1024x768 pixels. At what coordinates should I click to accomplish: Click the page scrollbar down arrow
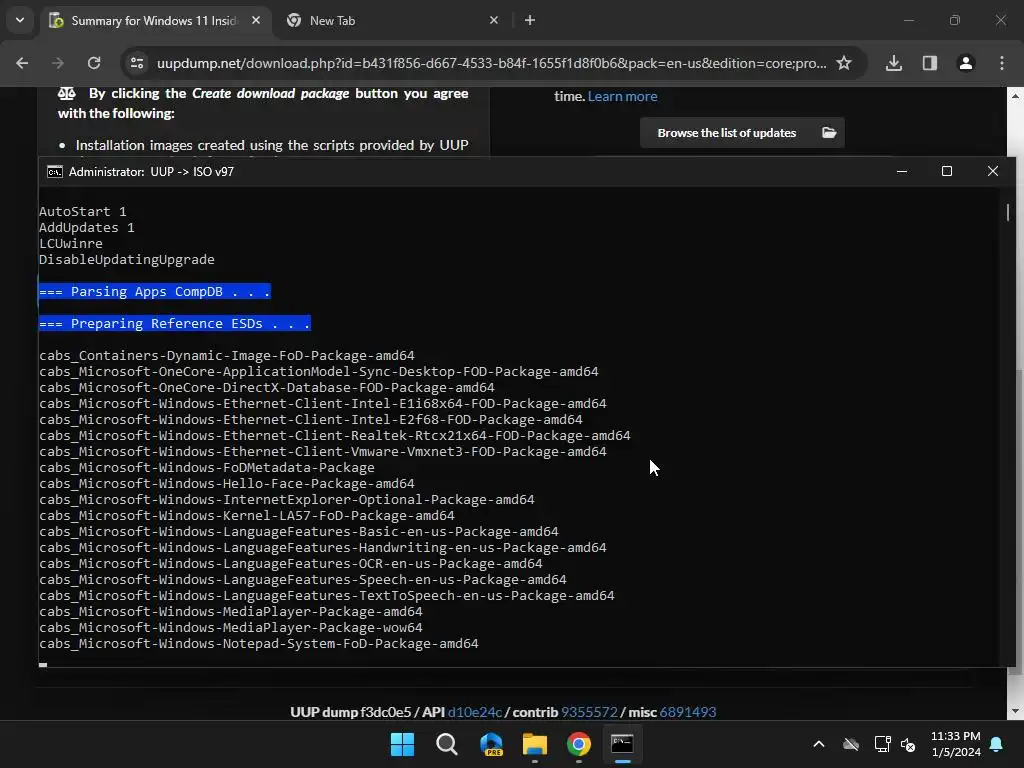1015,711
